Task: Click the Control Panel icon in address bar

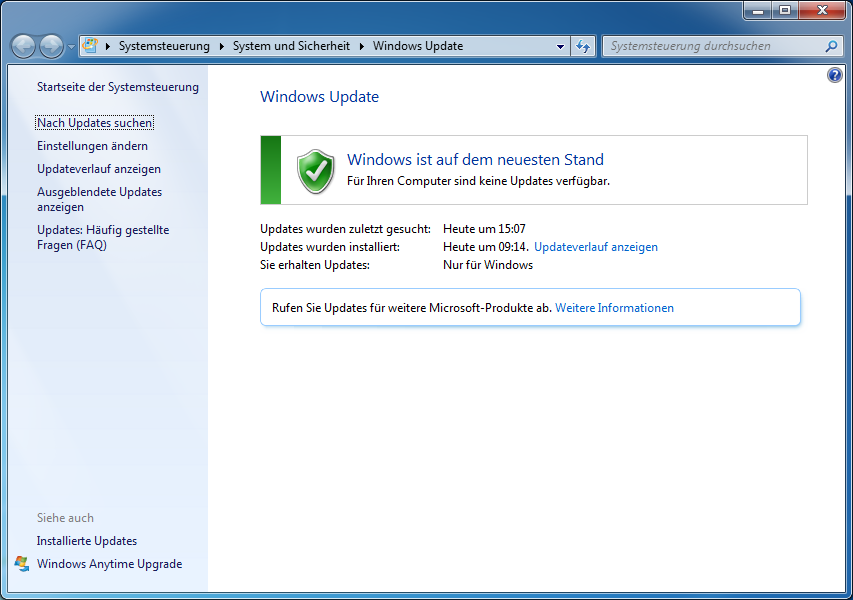Action: click(x=90, y=46)
